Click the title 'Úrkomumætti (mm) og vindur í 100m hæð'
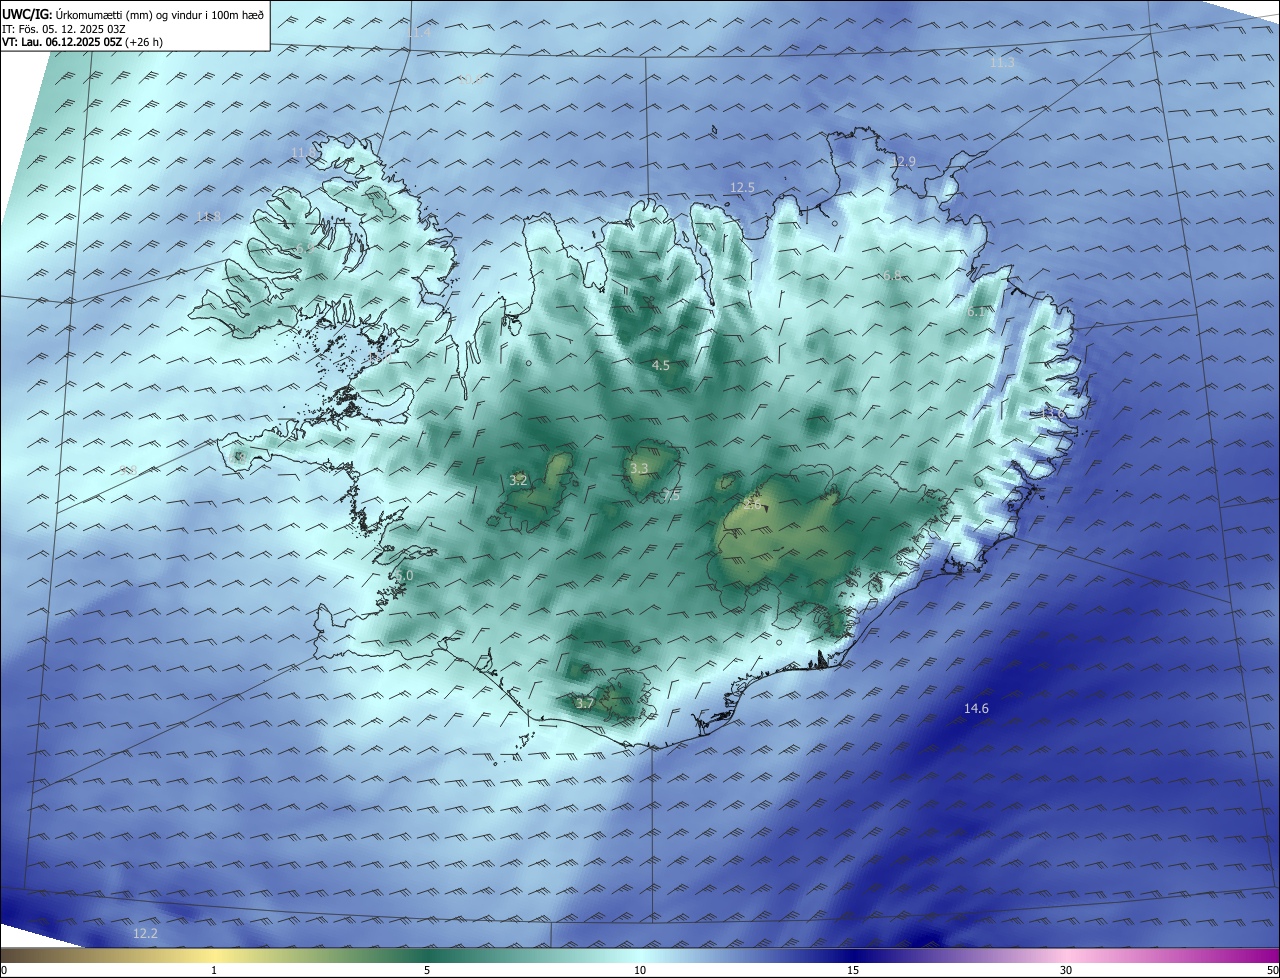Image resolution: width=1280 pixels, height=978 pixels. point(159,14)
